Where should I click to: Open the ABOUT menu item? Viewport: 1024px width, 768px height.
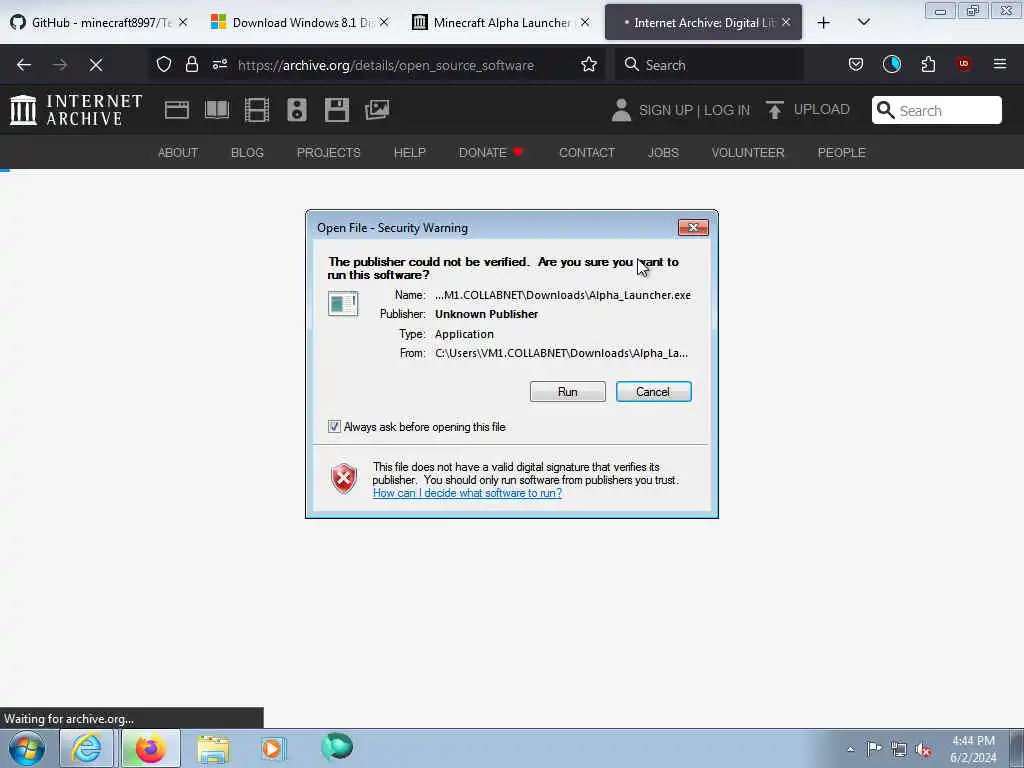[x=178, y=152]
